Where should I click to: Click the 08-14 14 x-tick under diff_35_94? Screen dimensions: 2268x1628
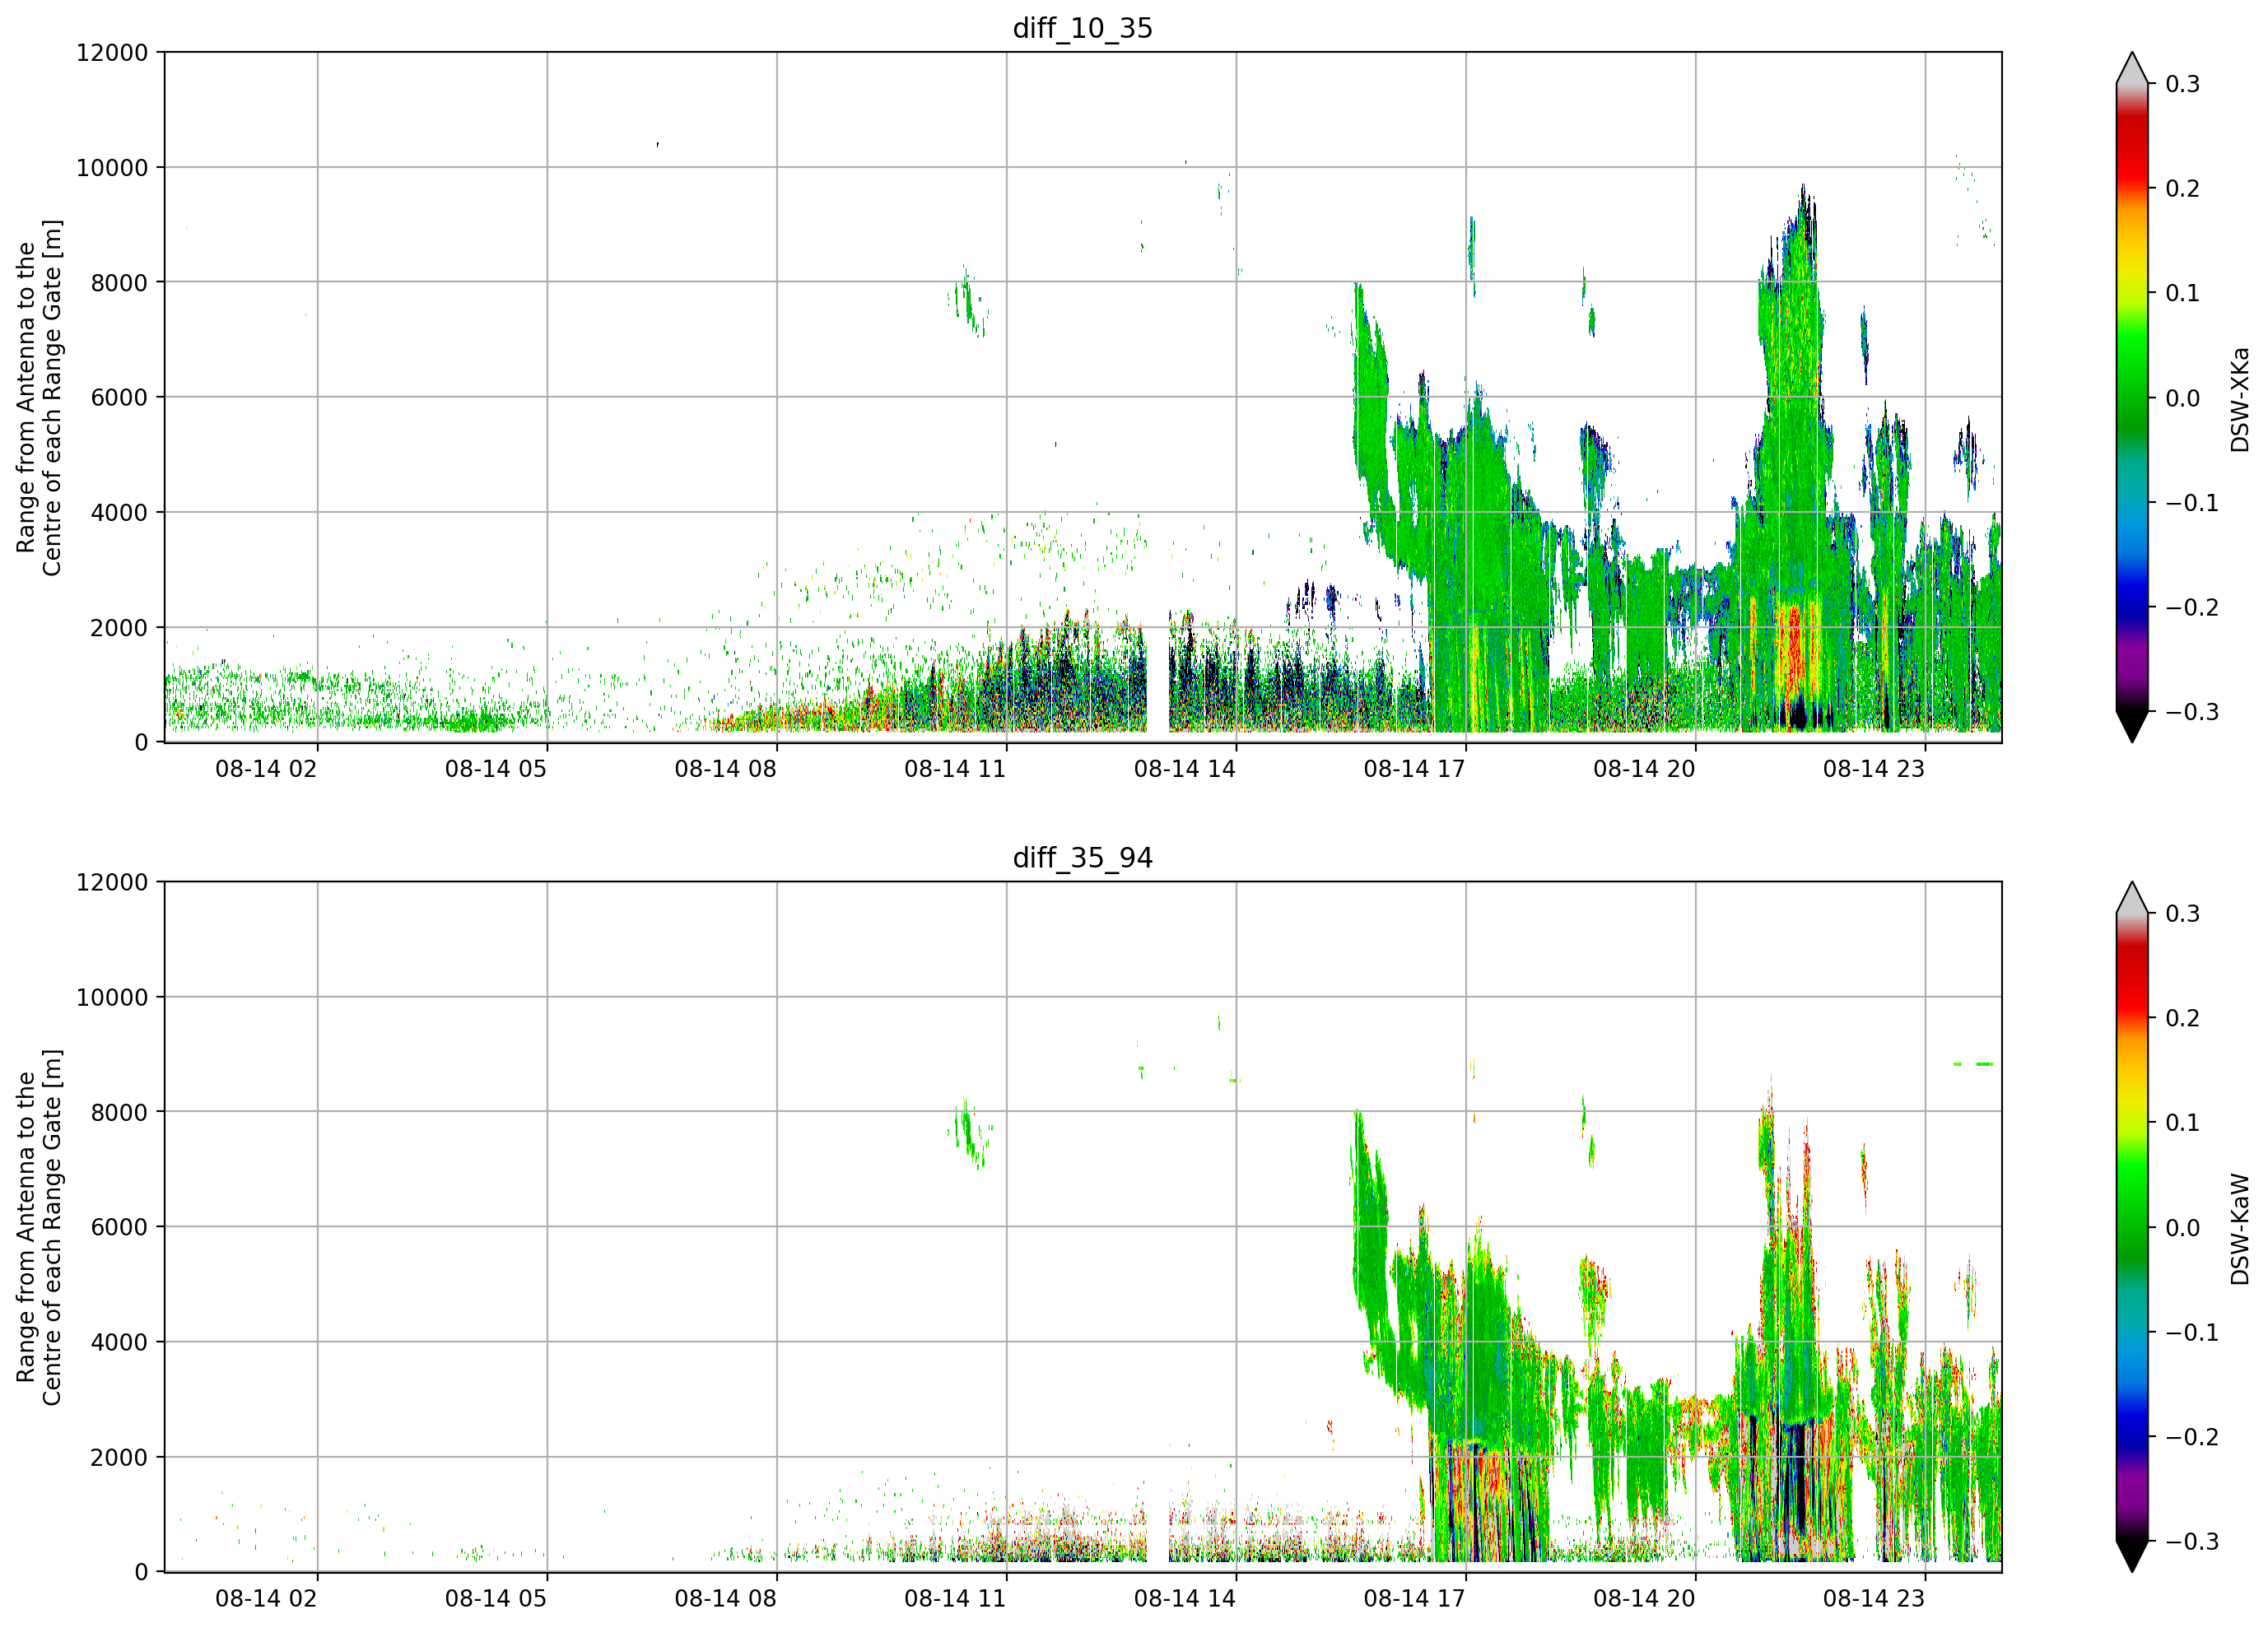coord(1185,1599)
